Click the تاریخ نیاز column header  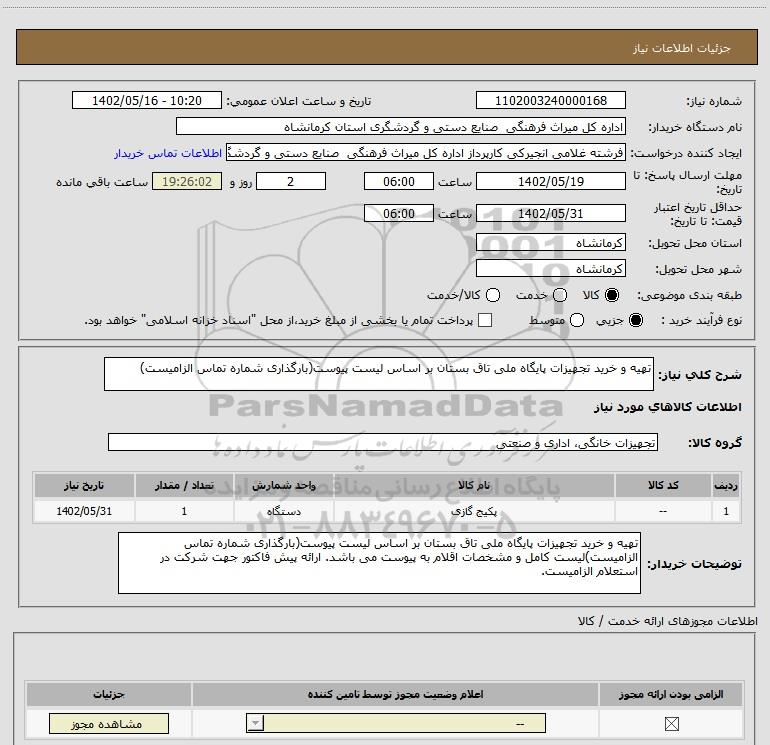(84, 485)
